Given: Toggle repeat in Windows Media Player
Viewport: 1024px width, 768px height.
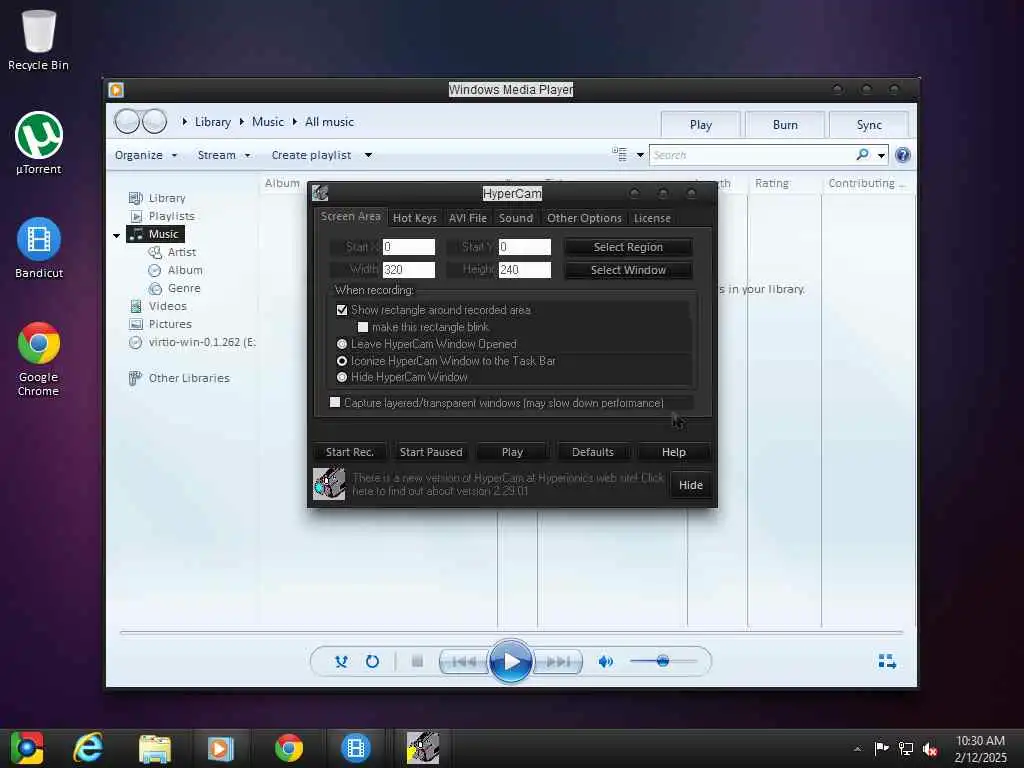Looking at the screenshot, I should (x=372, y=662).
